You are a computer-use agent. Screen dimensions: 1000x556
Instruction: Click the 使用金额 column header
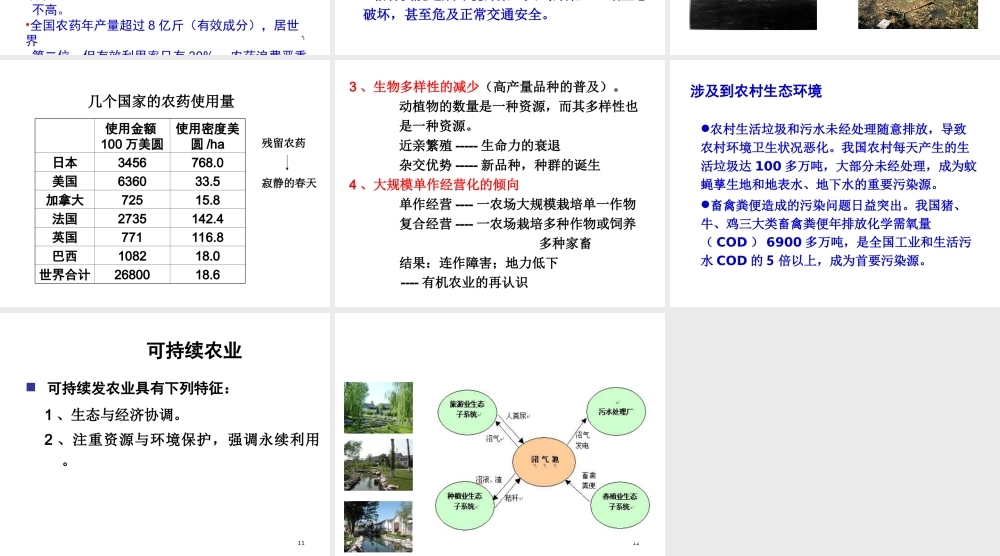point(132,136)
